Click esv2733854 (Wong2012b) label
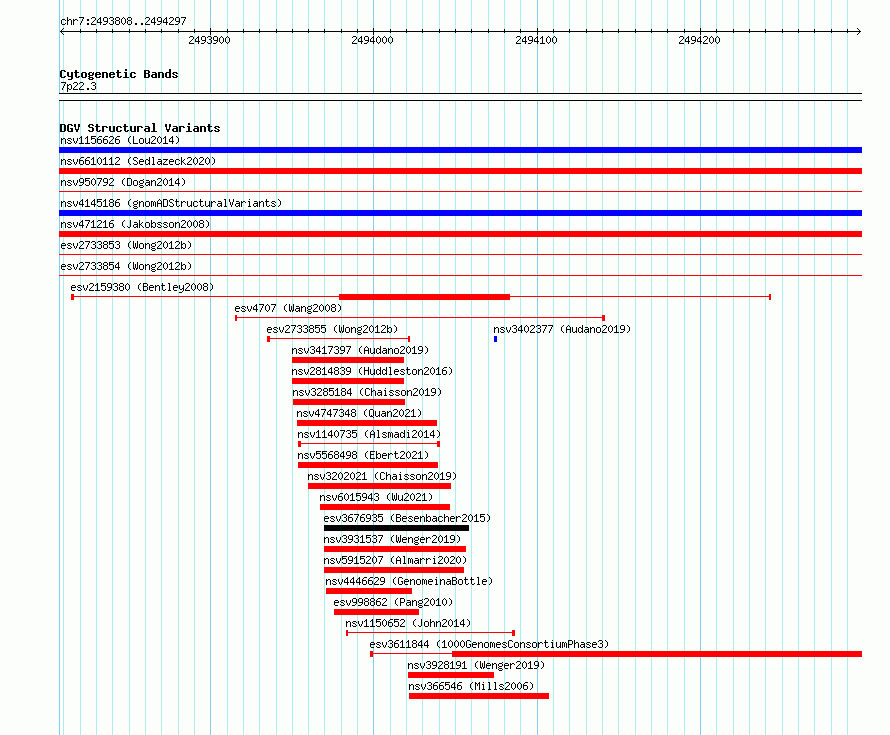Viewport: 890px width, 735px height. point(126,266)
